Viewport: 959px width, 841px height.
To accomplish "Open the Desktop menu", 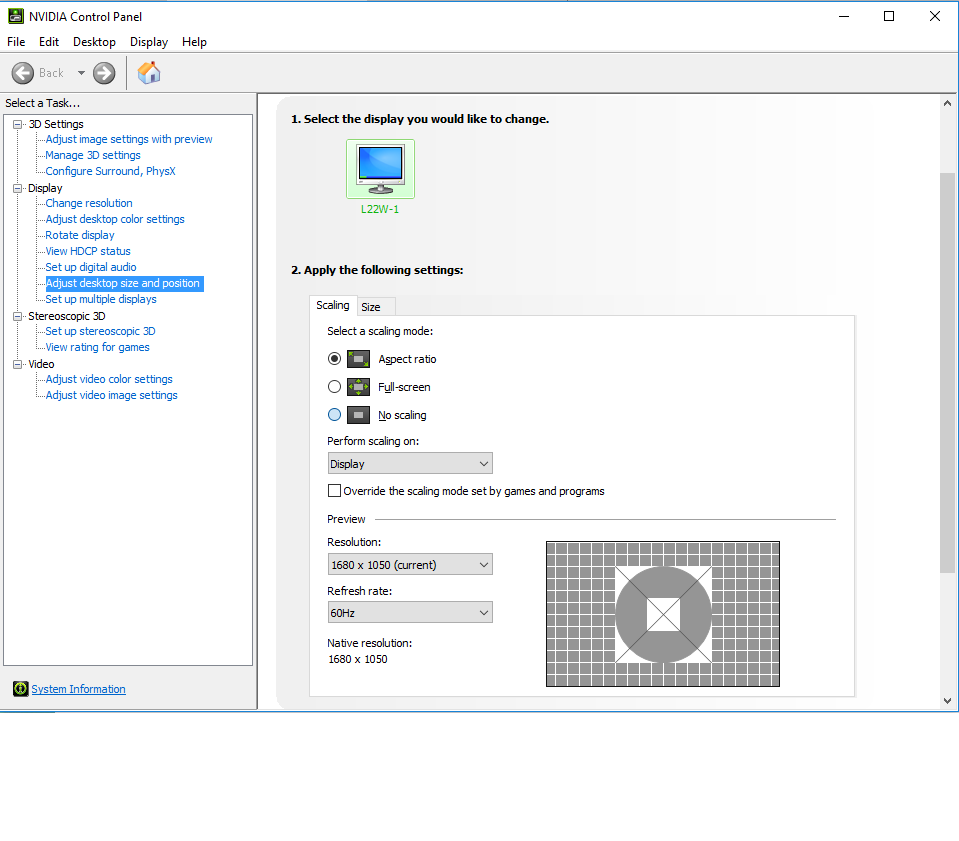I will (x=94, y=42).
